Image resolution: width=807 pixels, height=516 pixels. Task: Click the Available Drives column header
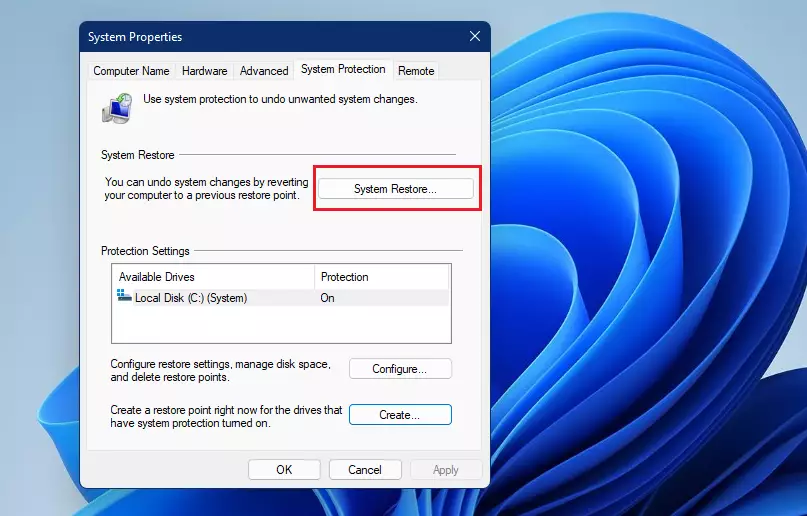pyautogui.click(x=213, y=277)
